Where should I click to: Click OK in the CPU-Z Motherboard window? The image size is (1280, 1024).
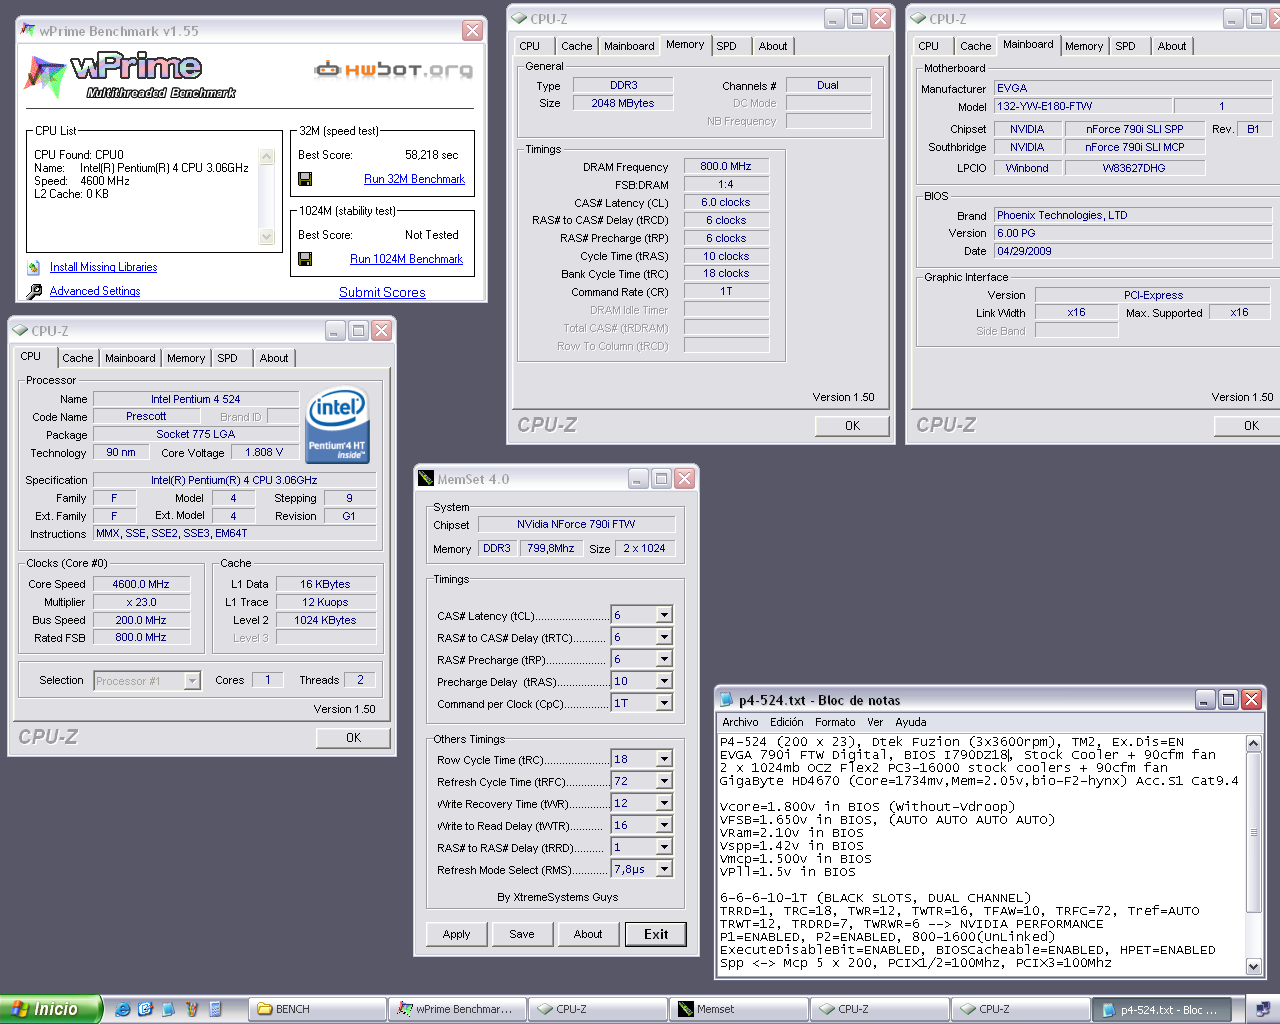(1247, 426)
